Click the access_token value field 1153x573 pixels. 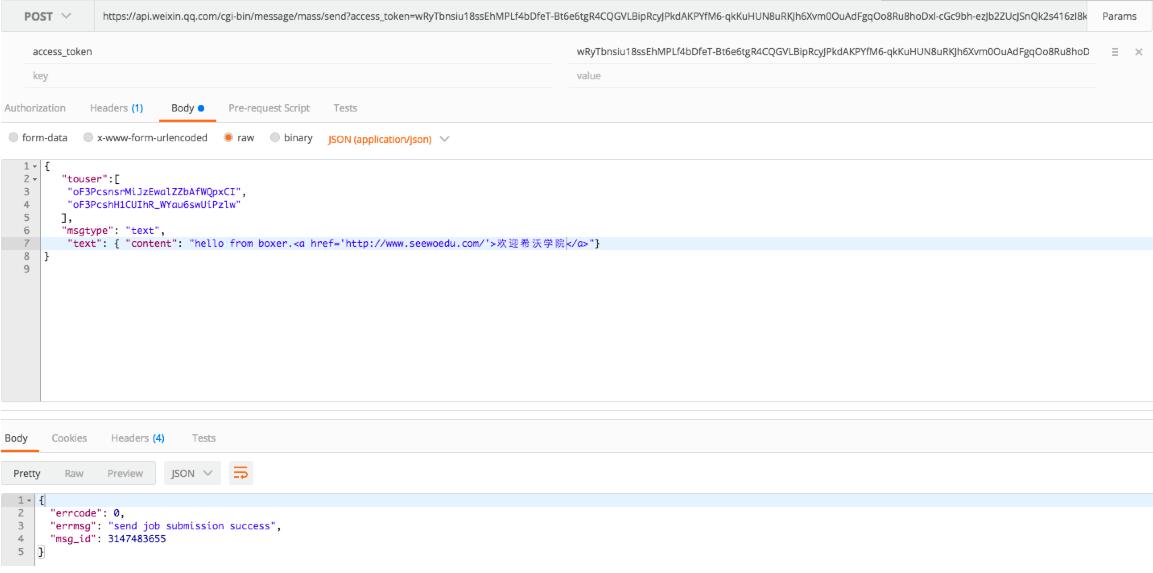832,51
